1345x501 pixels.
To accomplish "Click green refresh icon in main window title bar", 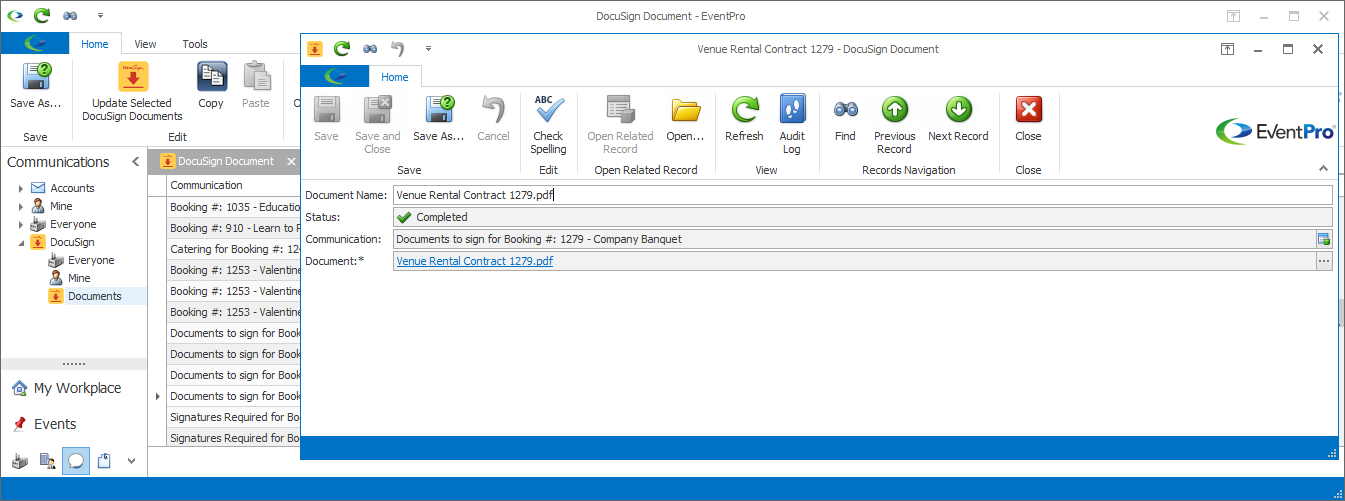I will (x=41, y=15).
